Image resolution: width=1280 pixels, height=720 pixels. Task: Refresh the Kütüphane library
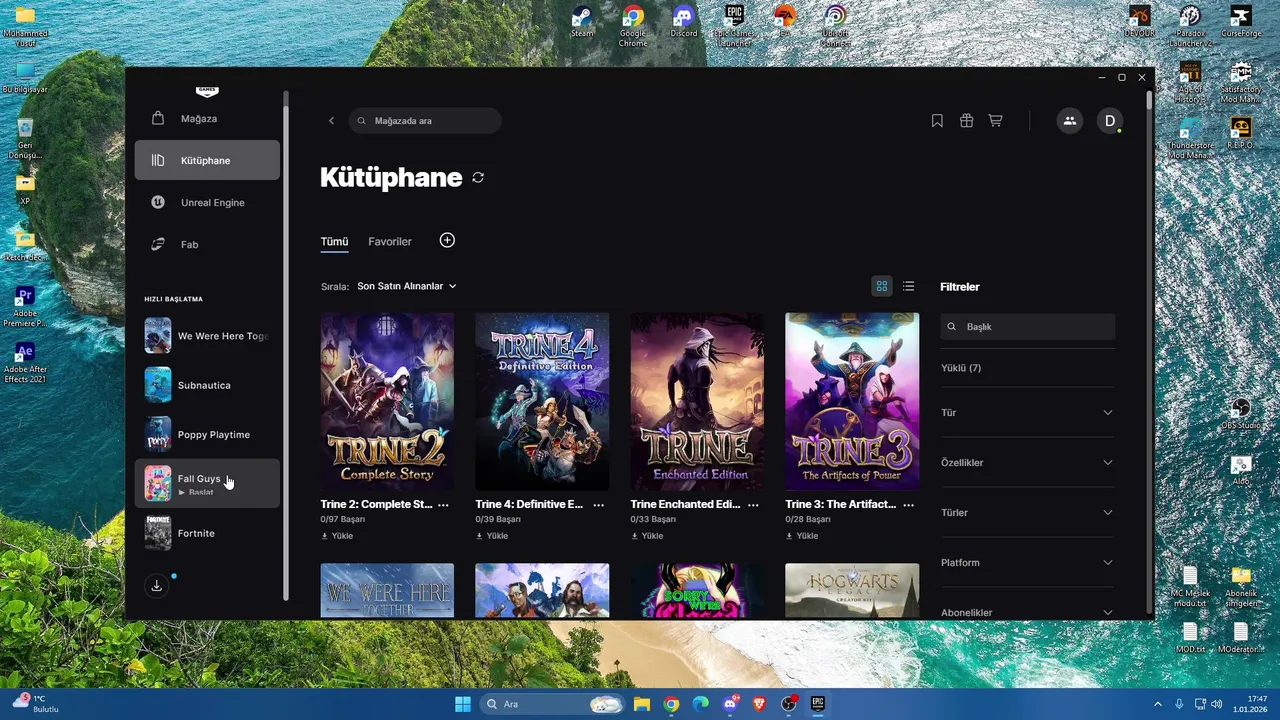(478, 177)
